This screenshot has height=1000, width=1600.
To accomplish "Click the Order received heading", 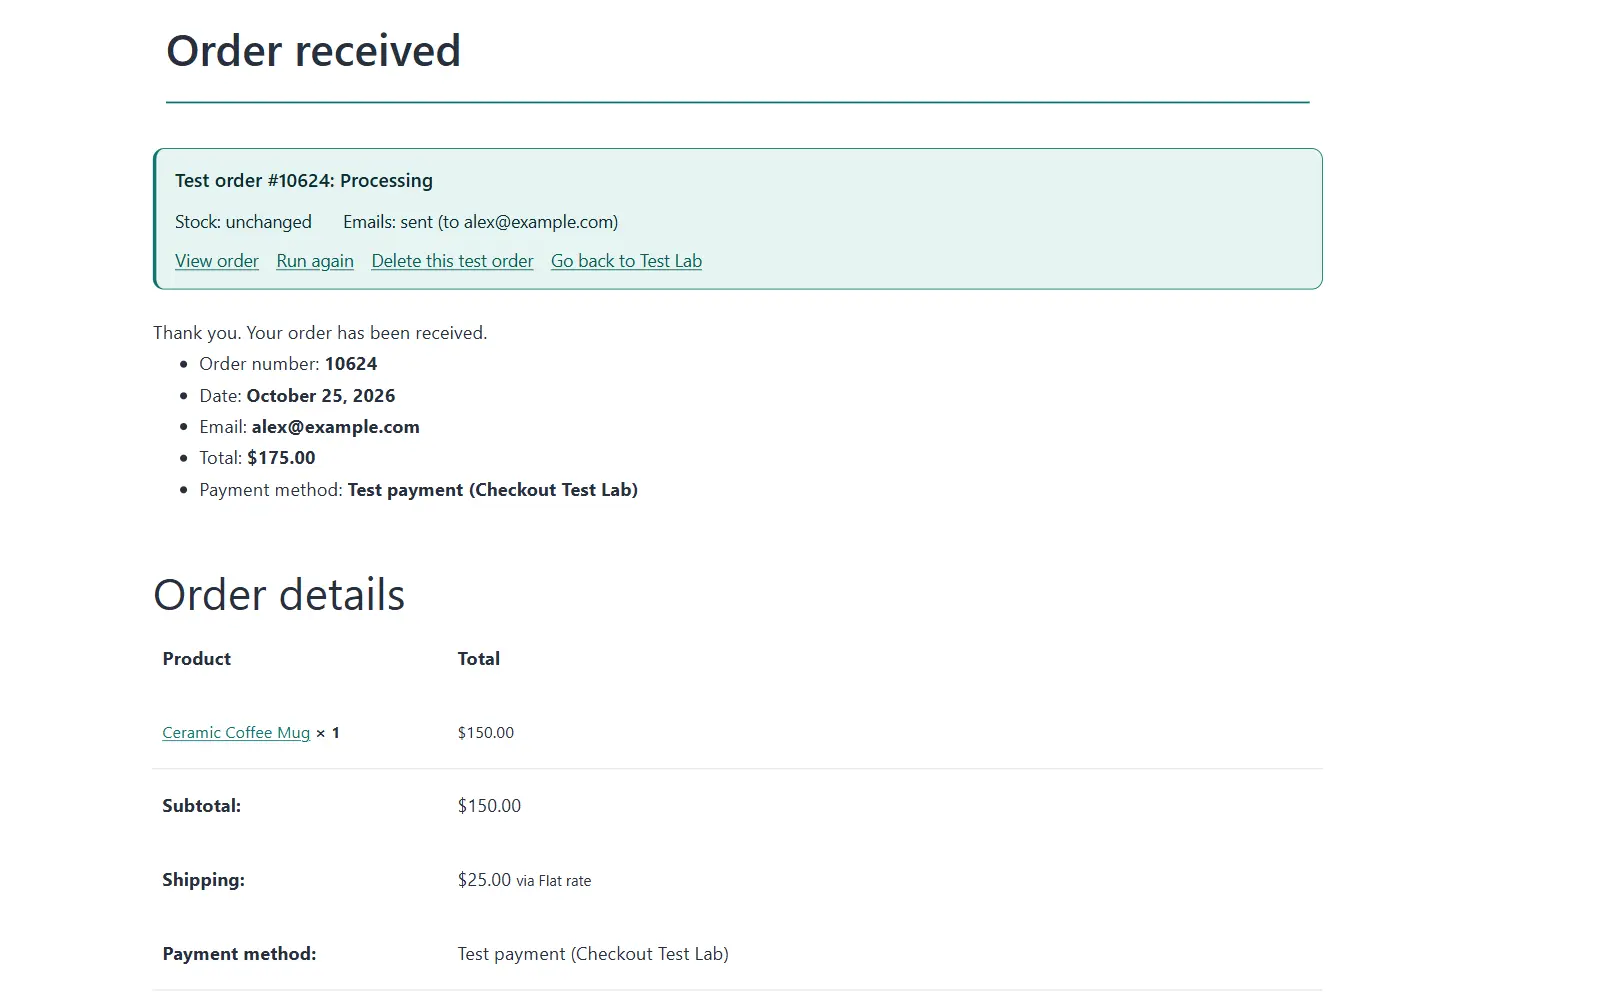I will 313,51.
